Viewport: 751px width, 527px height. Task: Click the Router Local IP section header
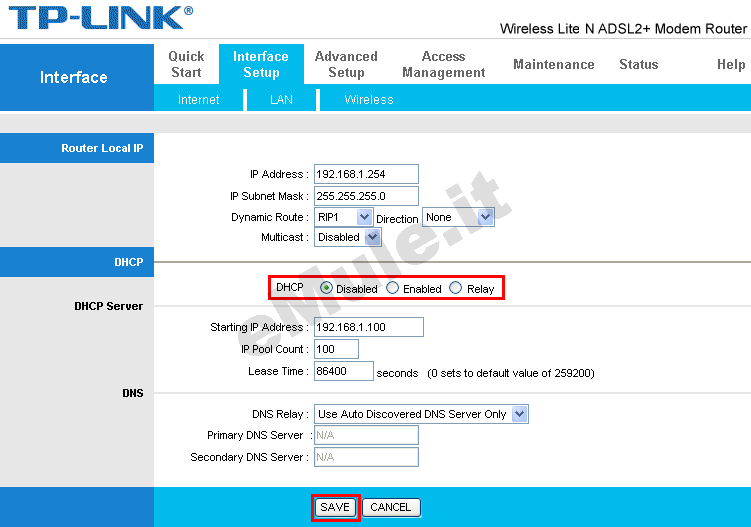tap(77, 148)
